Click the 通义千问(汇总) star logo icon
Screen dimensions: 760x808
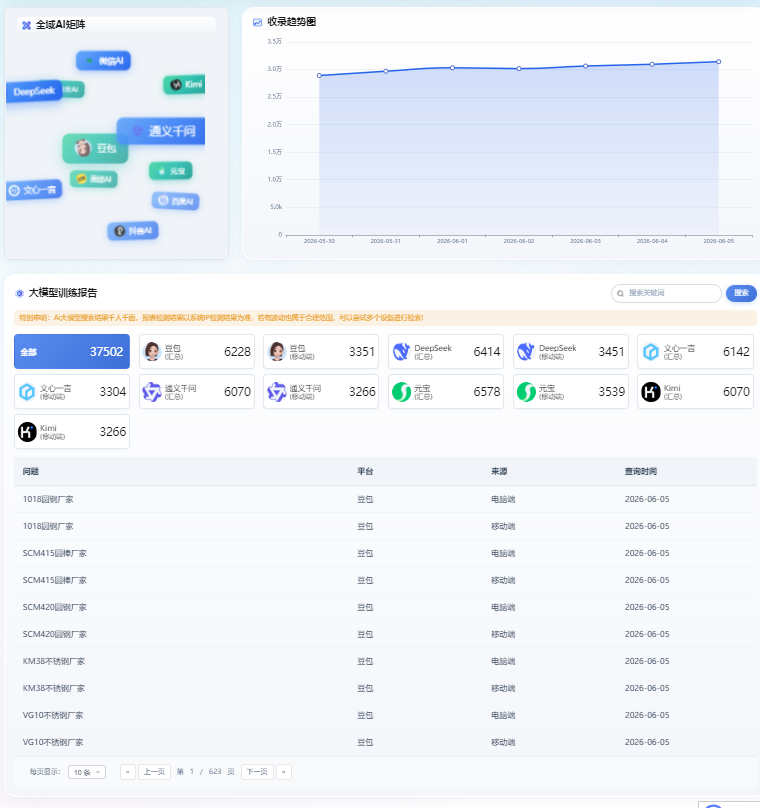(152, 392)
